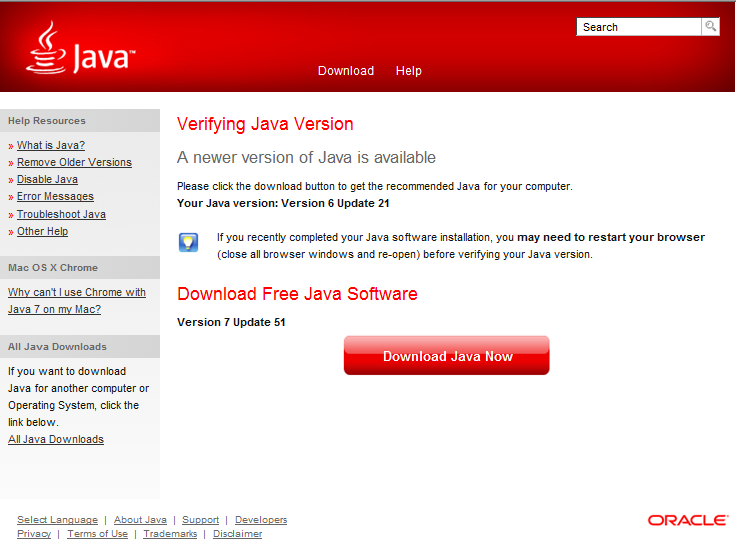Focus the Search input field
The image size is (736, 546).
pos(639,27)
